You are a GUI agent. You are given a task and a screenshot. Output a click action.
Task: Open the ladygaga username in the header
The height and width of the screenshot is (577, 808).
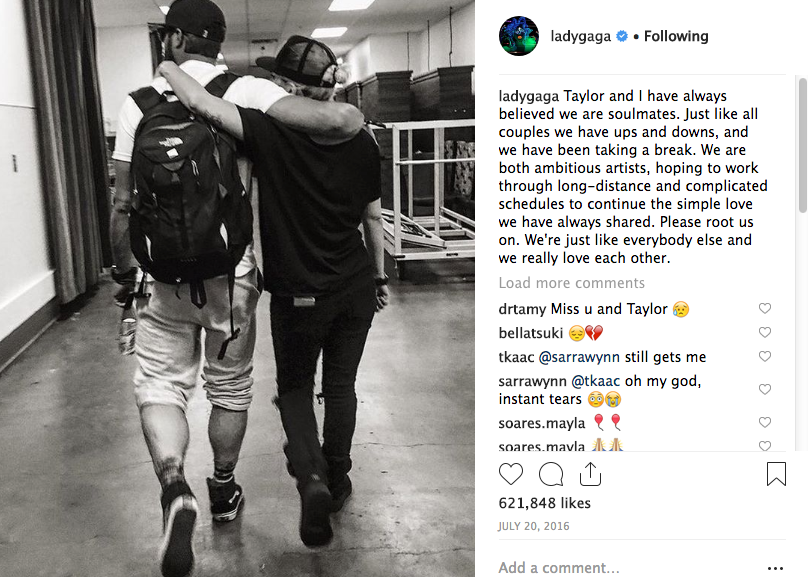[581, 36]
